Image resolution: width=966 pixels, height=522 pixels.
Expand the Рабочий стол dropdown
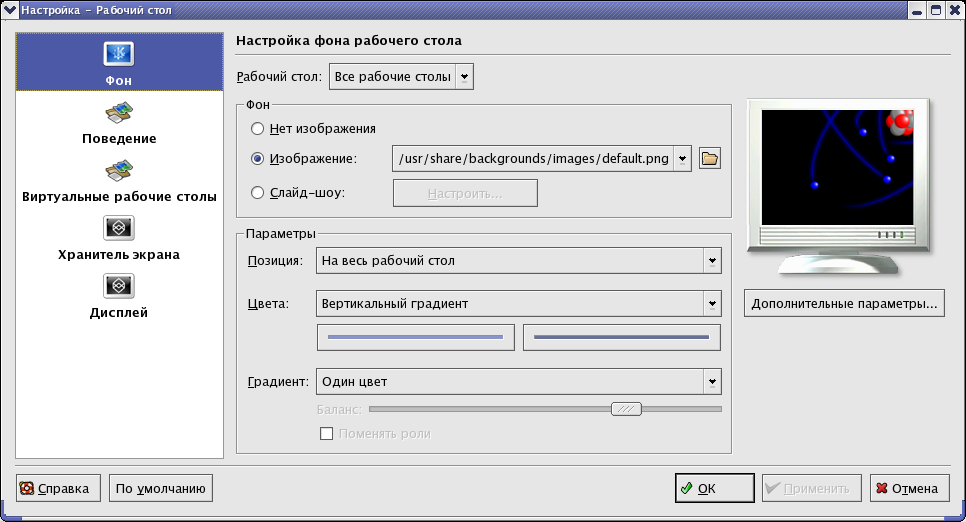pyautogui.click(x=401, y=77)
